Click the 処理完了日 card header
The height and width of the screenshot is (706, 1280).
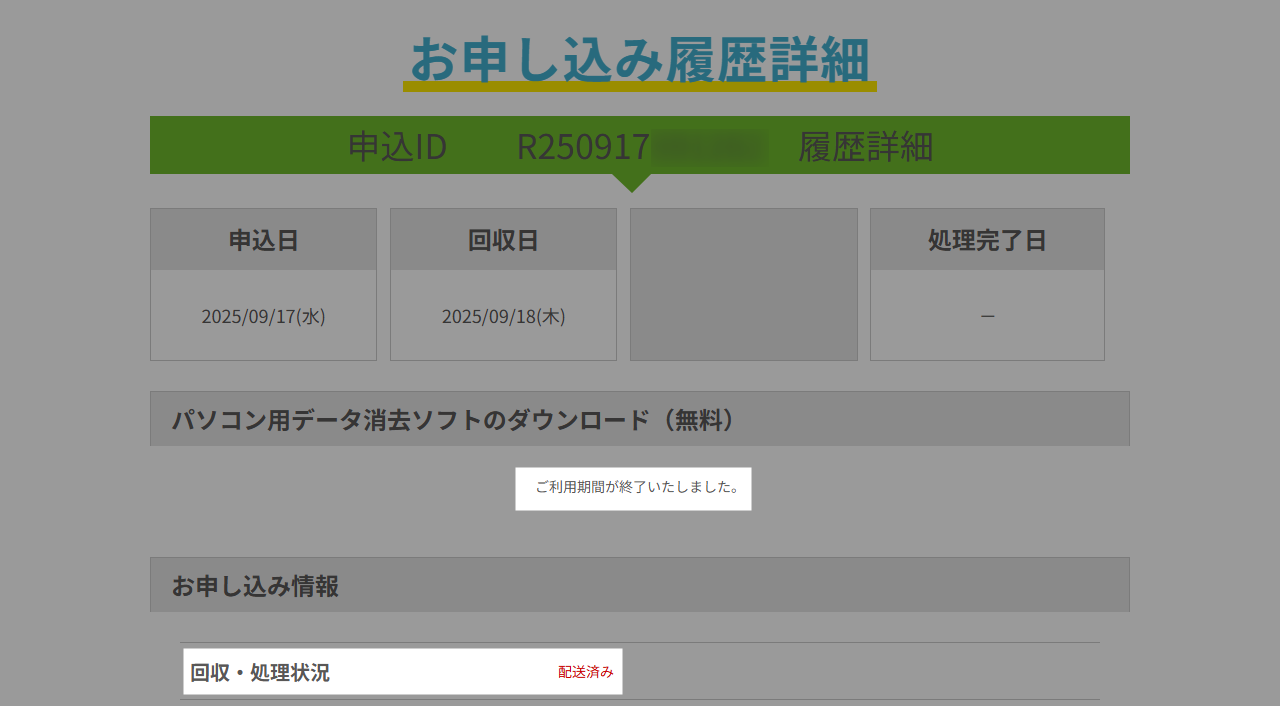pos(987,240)
